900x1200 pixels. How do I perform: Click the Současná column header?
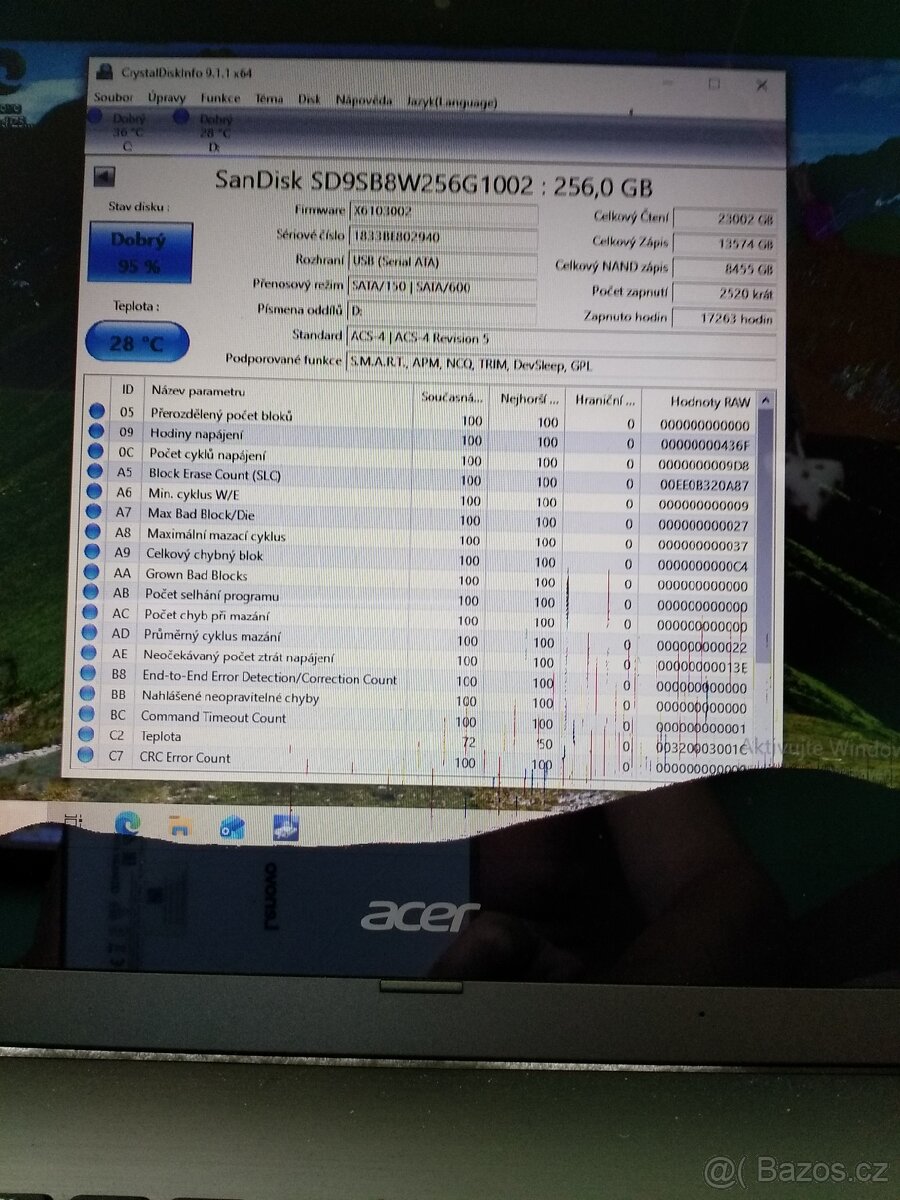pyautogui.click(x=452, y=397)
